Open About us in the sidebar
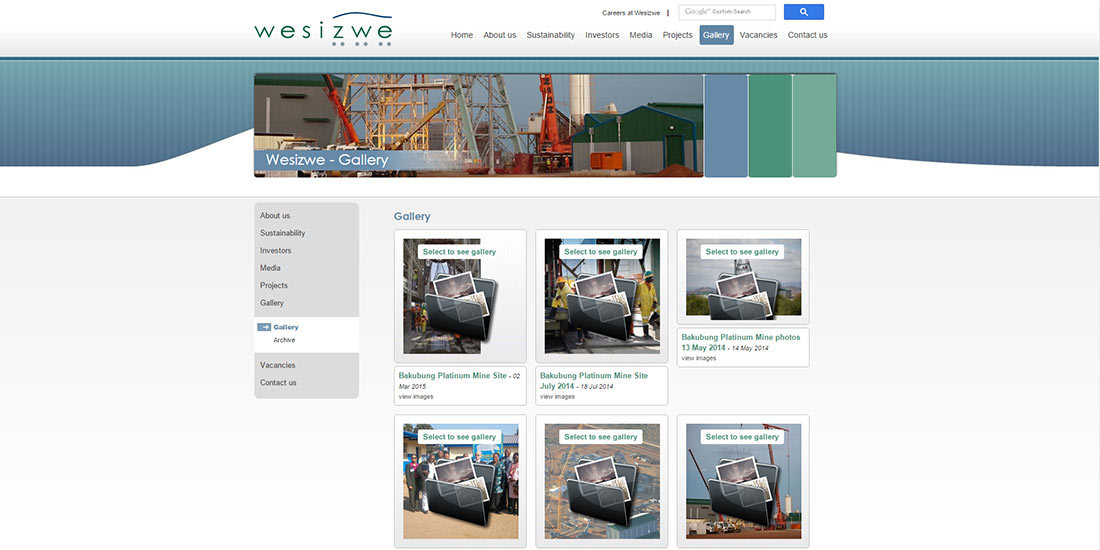The image size is (1100, 550). click(x=275, y=215)
